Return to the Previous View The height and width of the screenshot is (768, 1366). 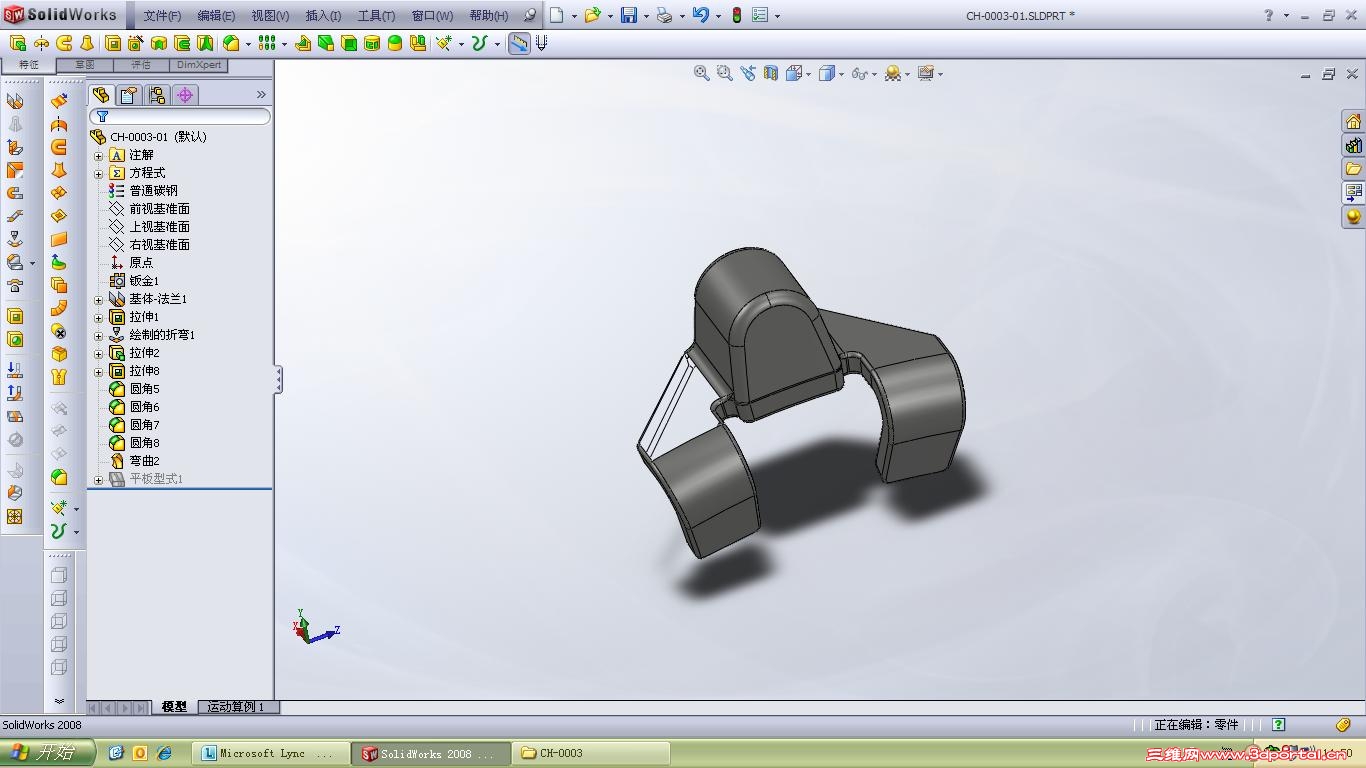[x=748, y=73]
